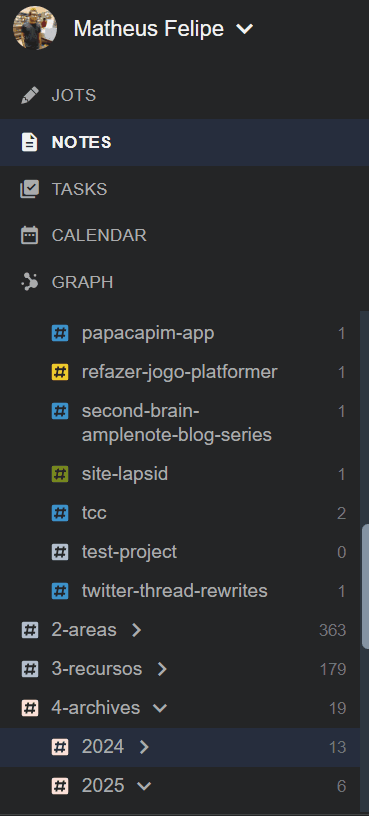This screenshot has height=816, width=369.
Task: Collapse the 4-archives tag chevron
Action: pyautogui.click(x=160, y=708)
